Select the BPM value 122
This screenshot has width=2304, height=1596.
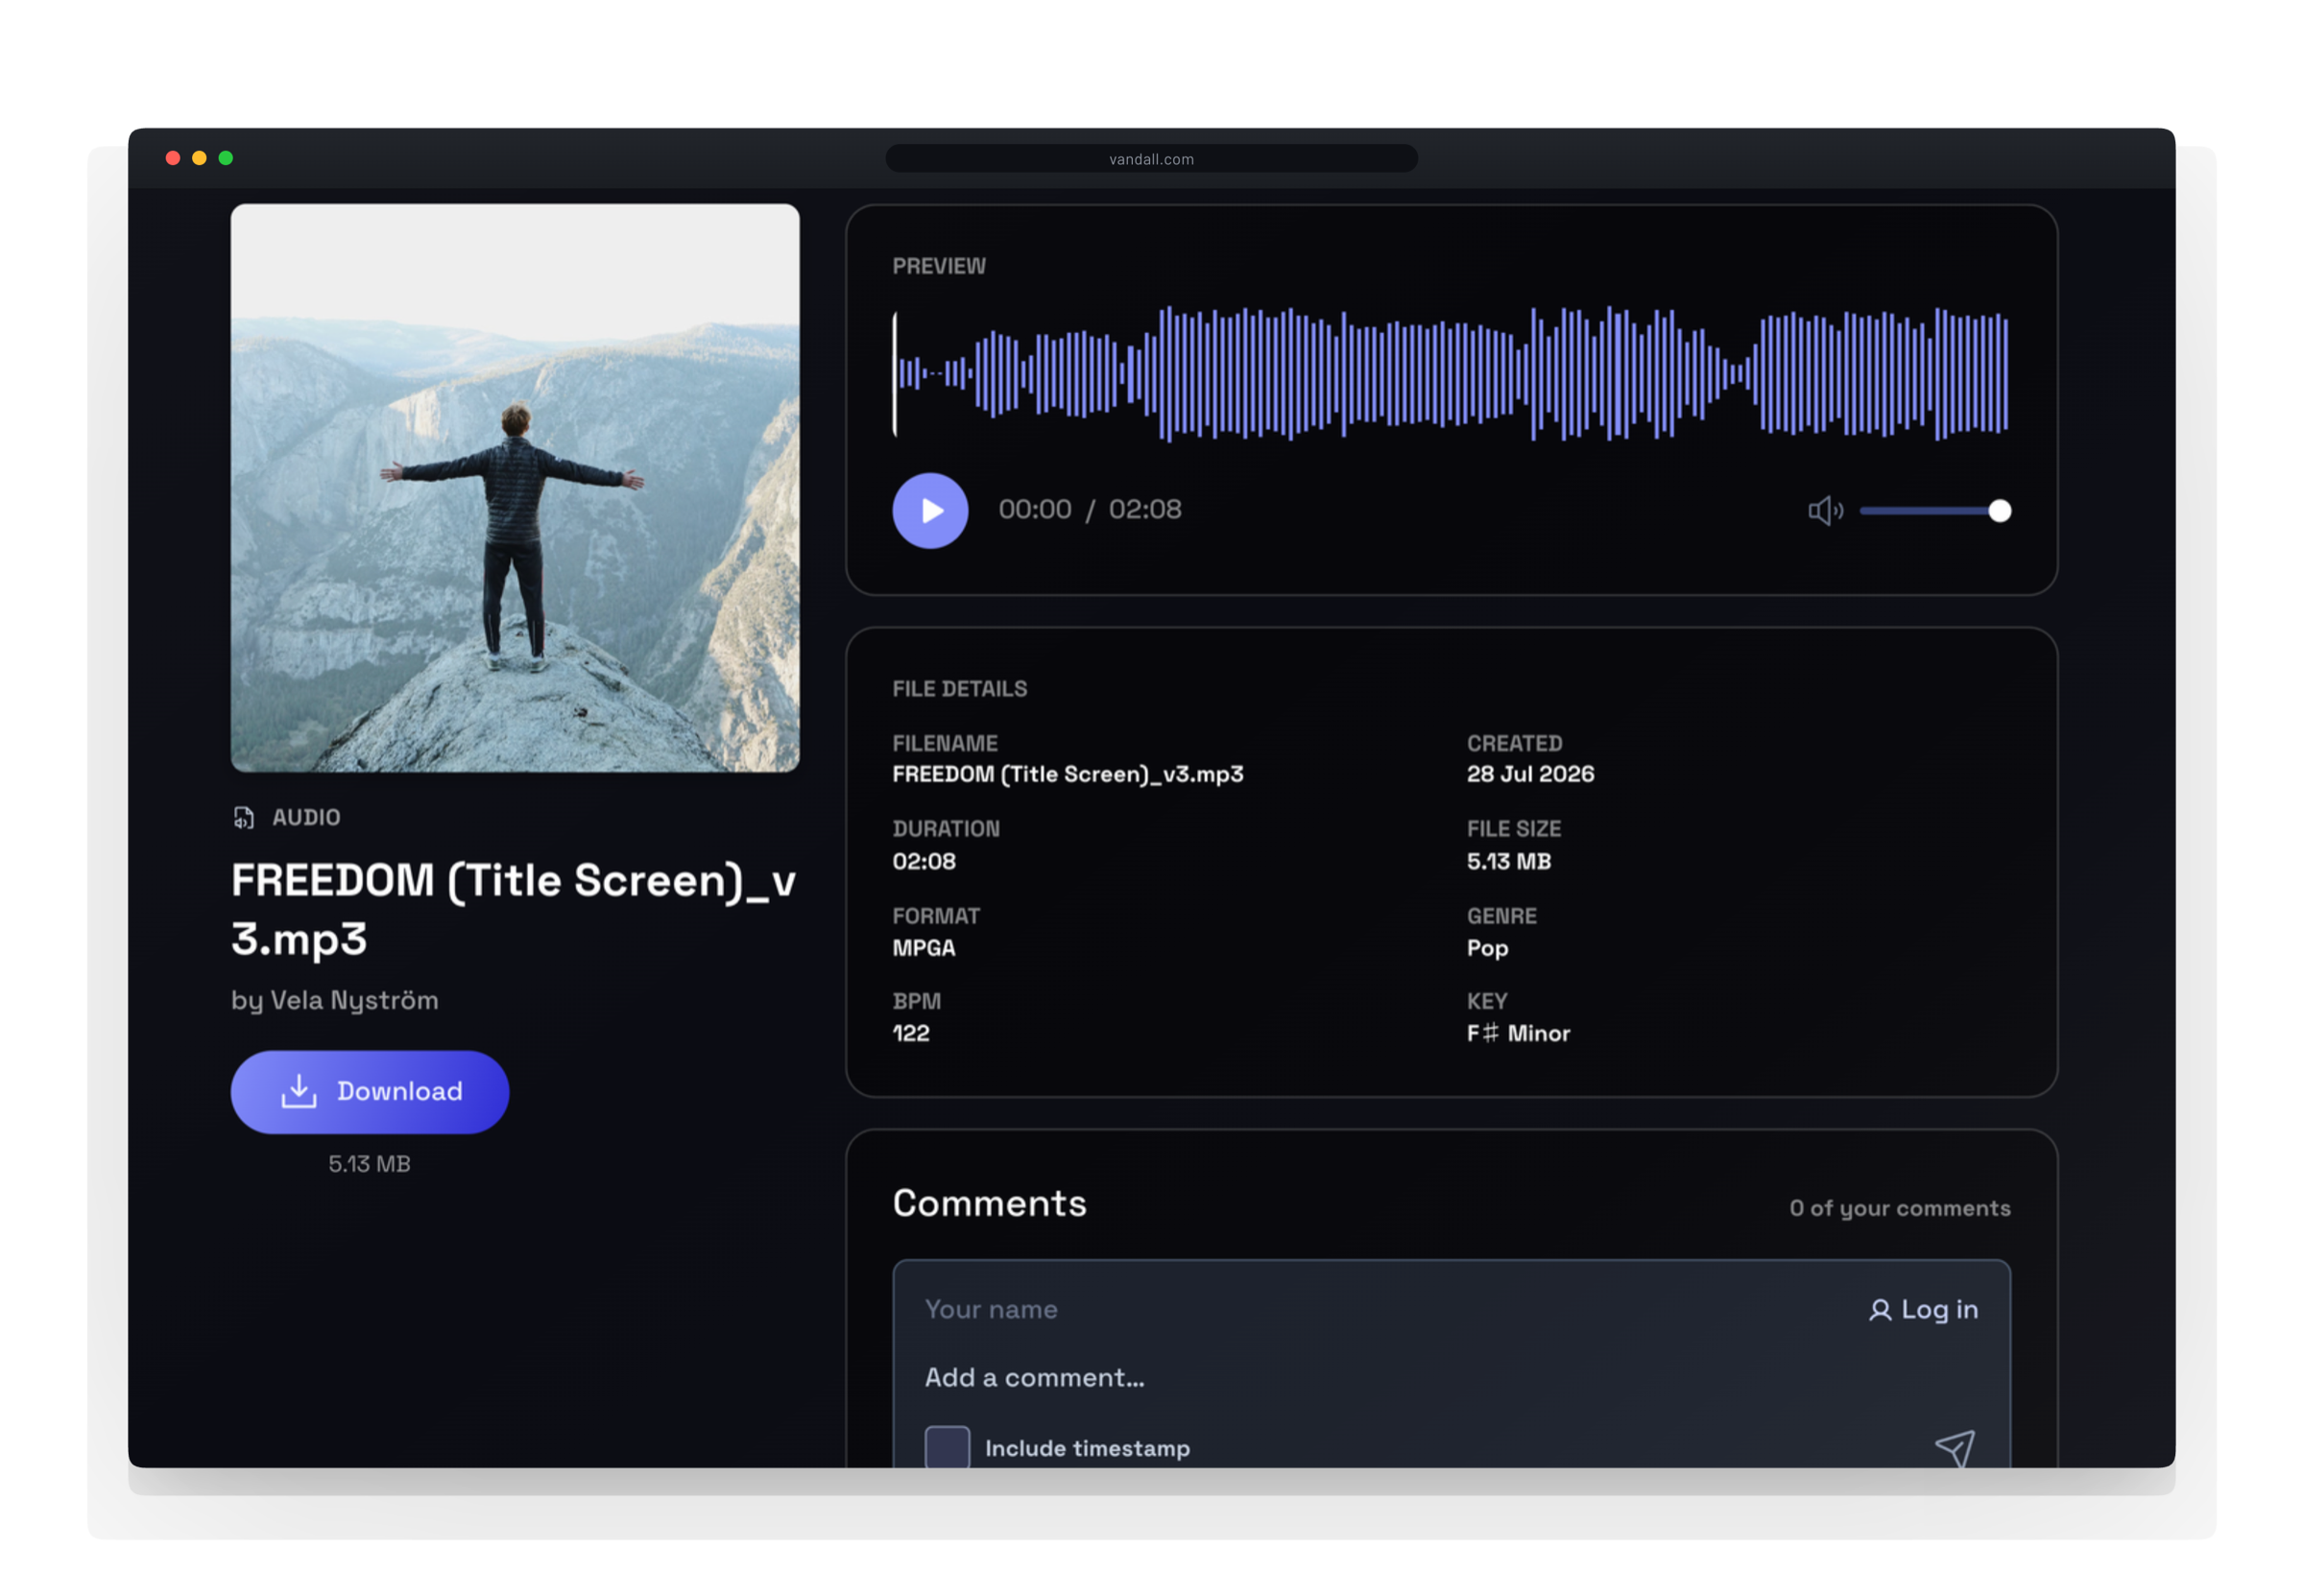point(910,1033)
